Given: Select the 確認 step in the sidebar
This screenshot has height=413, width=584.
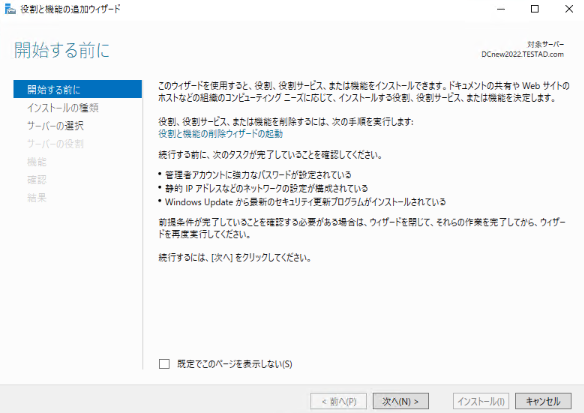Looking at the screenshot, I should pyautogui.click(x=36, y=180).
